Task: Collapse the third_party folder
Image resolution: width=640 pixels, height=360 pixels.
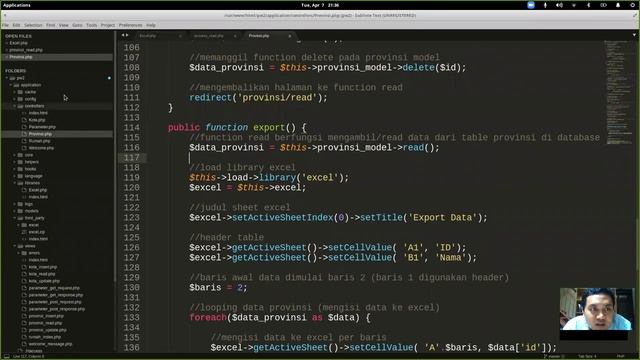Action: click(x=15, y=218)
